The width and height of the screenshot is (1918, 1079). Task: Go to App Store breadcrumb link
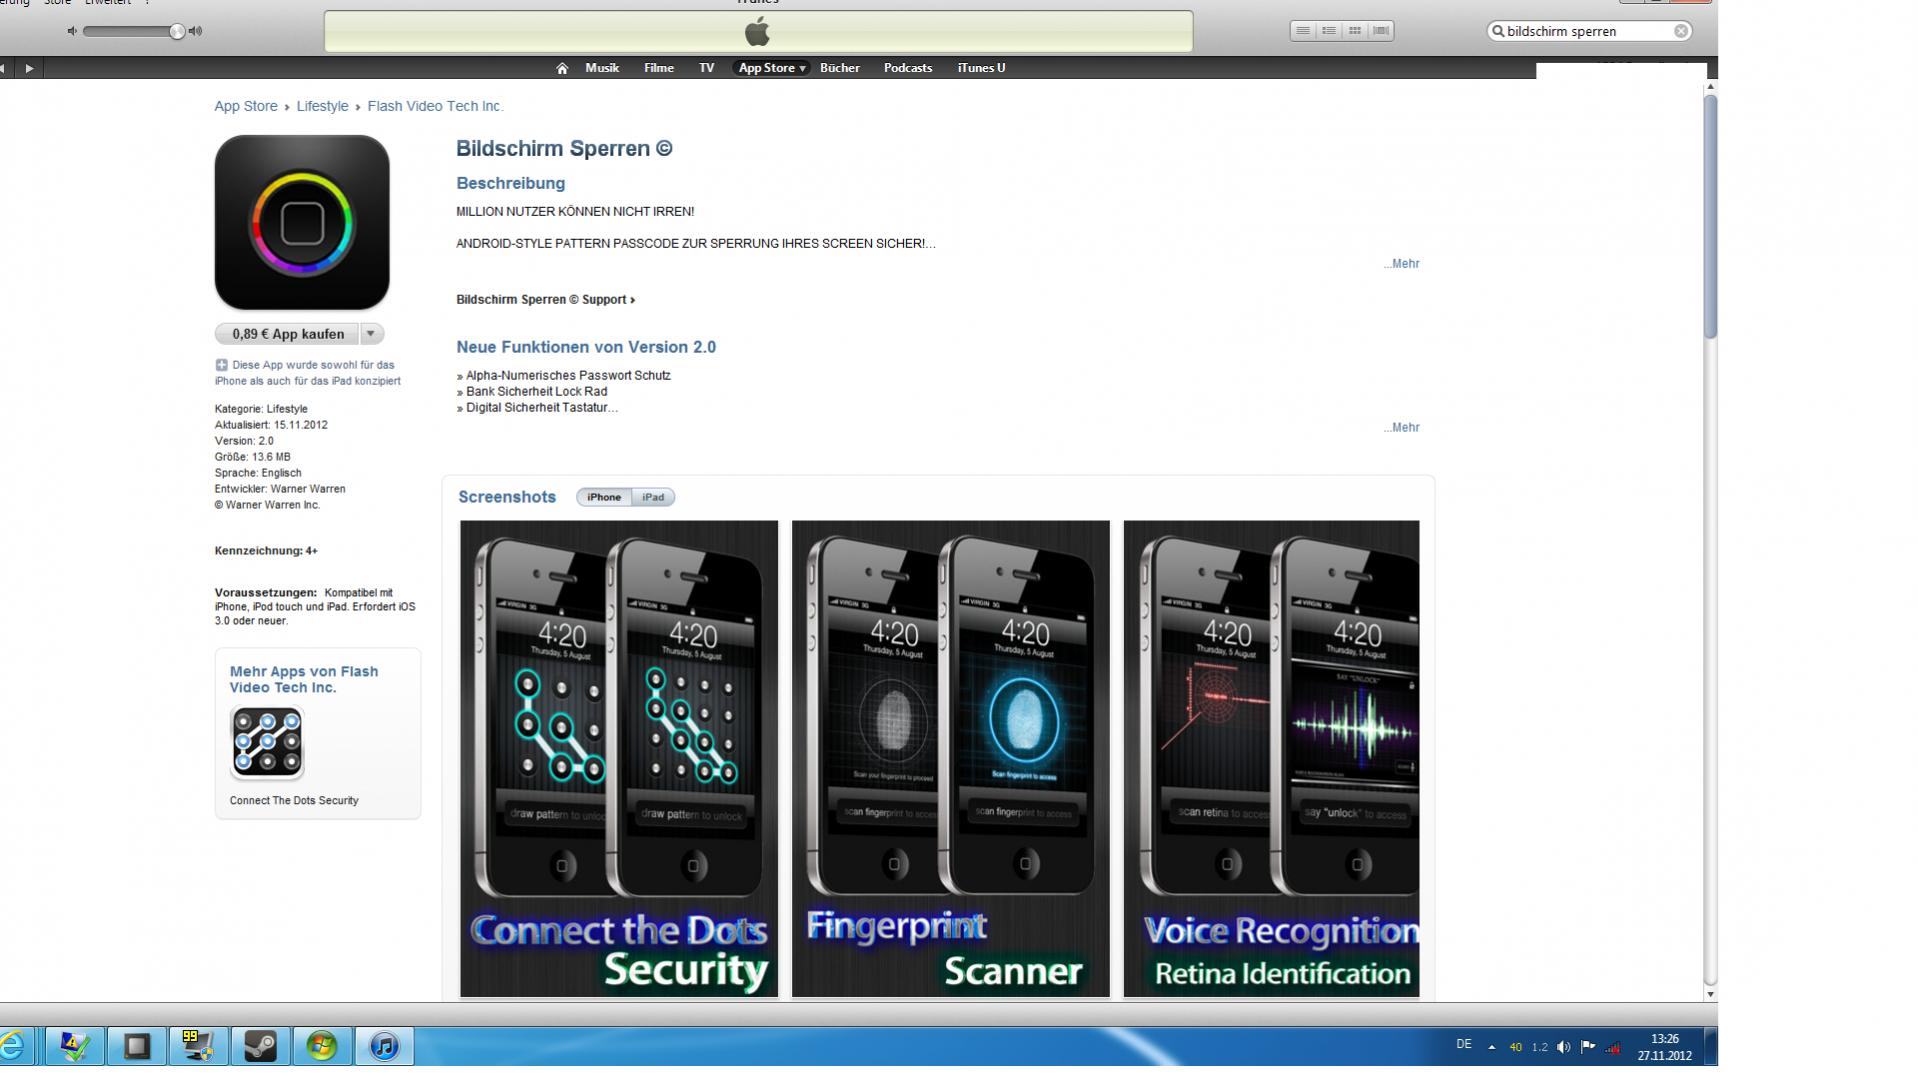click(246, 106)
